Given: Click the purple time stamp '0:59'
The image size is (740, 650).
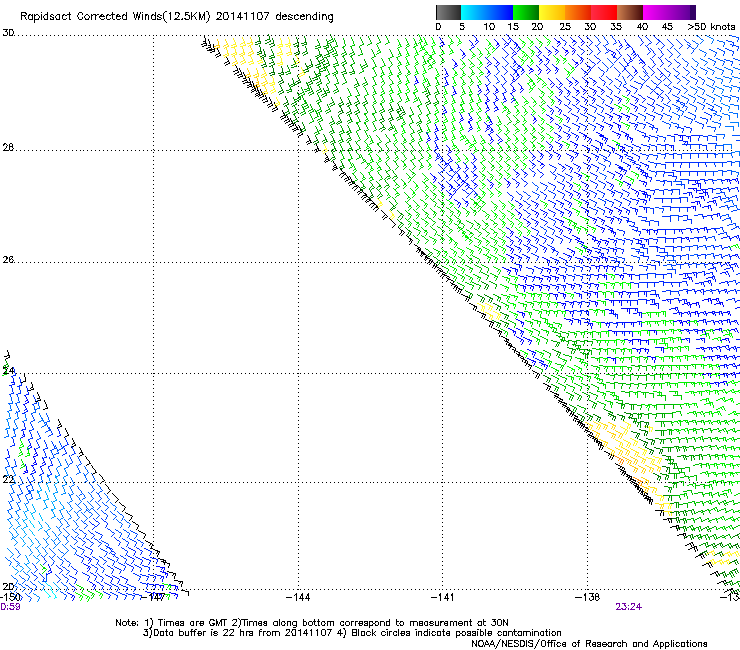Looking at the screenshot, I should click(x=10, y=607).
